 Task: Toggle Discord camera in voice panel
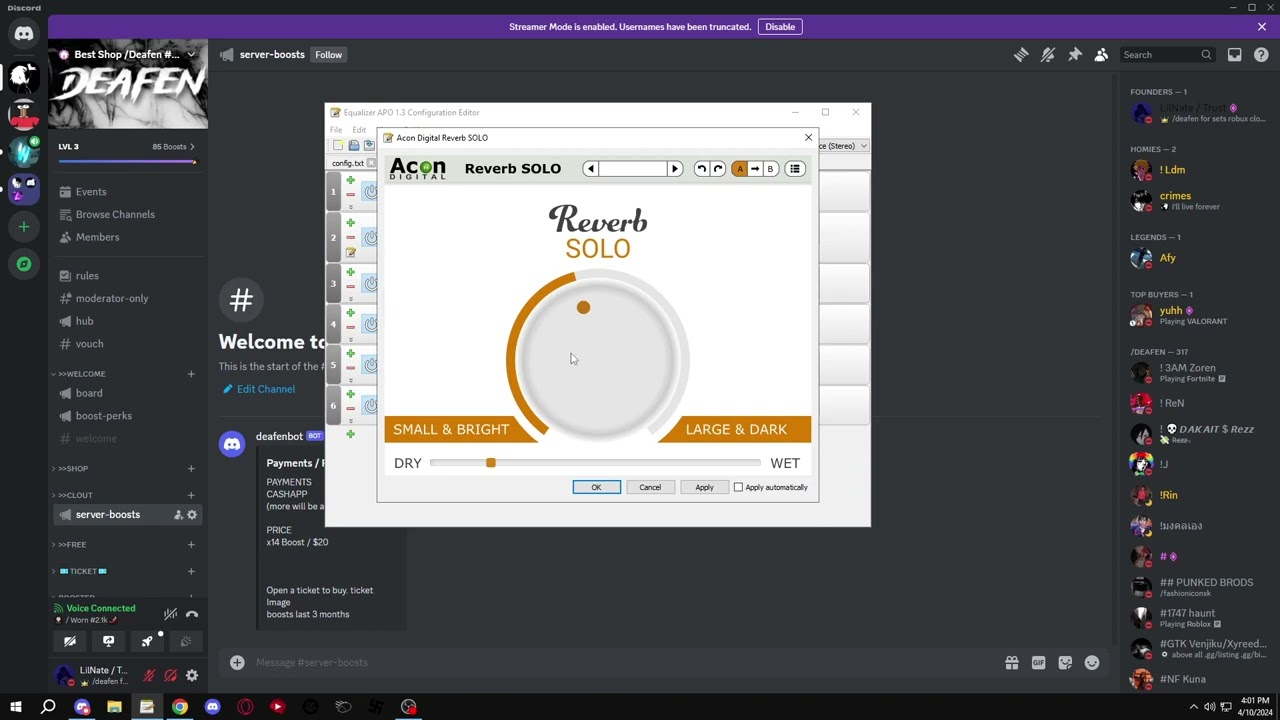point(70,641)
